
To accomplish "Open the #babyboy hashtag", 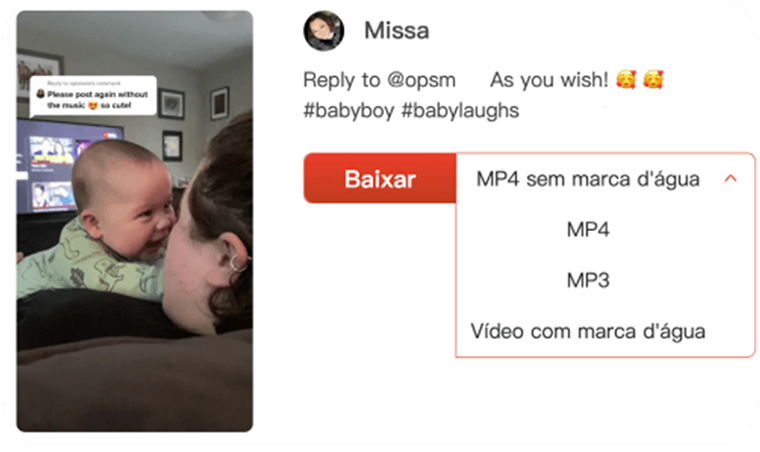I will (x=348, y=110).
